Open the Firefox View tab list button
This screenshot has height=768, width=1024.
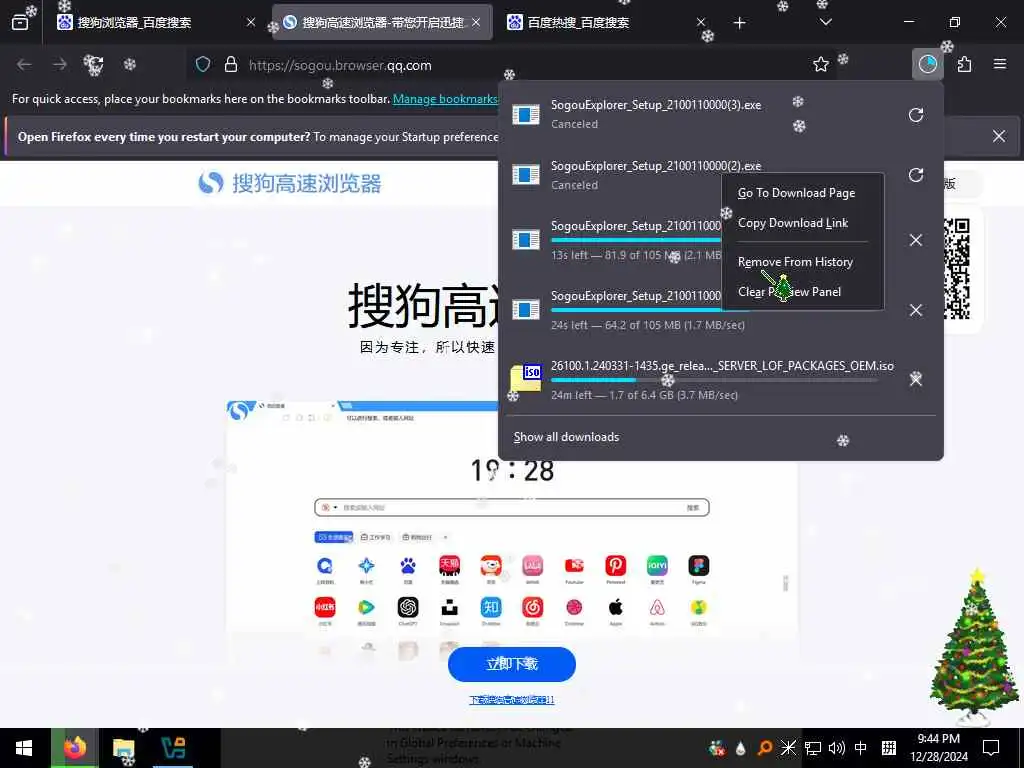20,22
